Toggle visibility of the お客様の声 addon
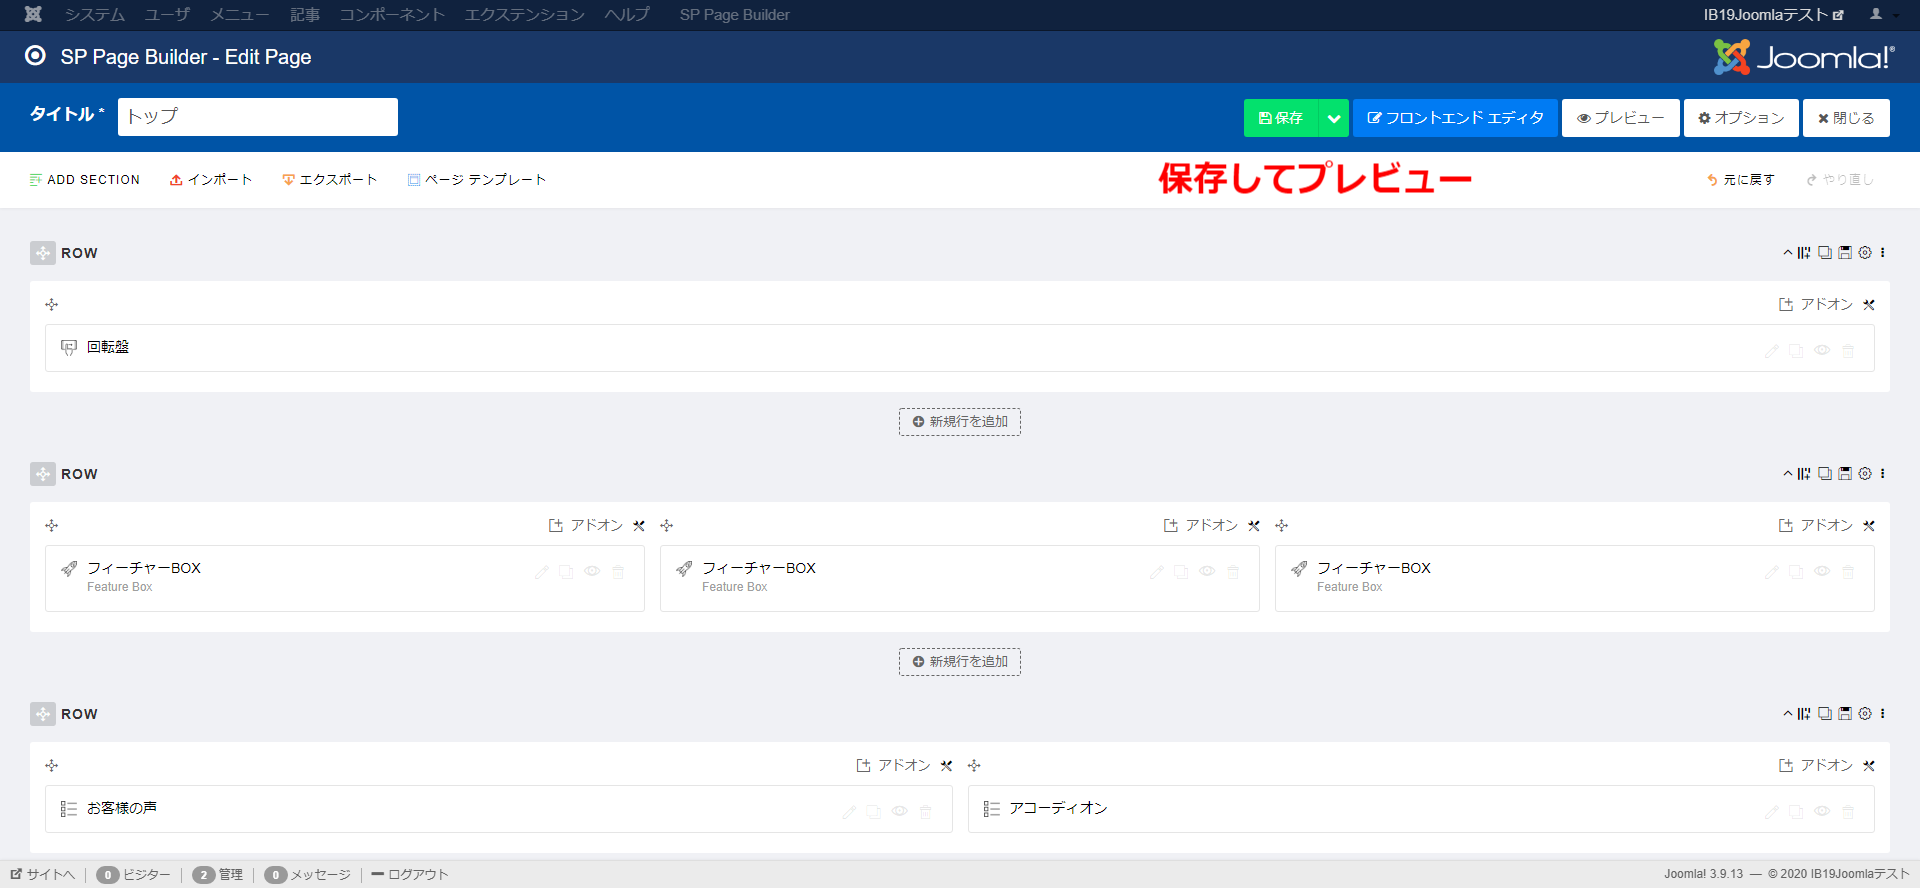 (900, 812)
